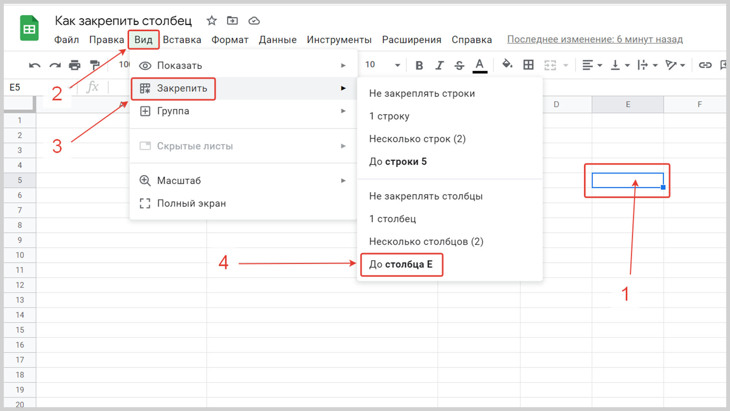
Task: Open the text color picker
Action: (480, 65)
